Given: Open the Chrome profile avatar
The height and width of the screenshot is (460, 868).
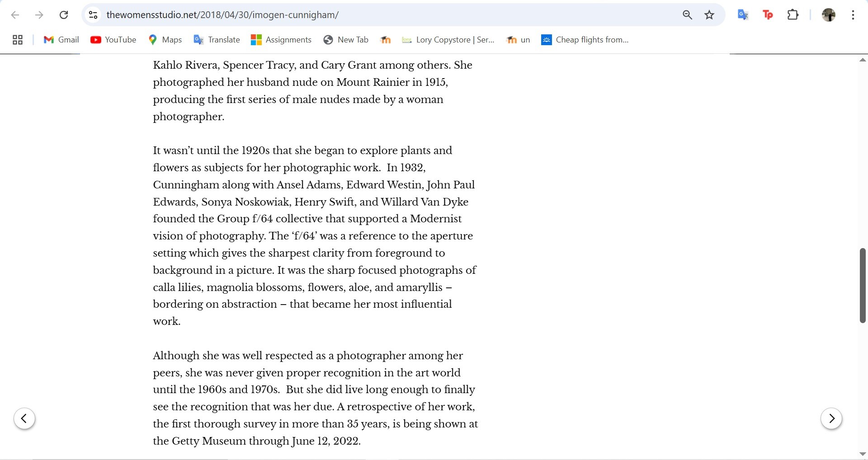Looking at the screenshot, I should tap(828, 15).
